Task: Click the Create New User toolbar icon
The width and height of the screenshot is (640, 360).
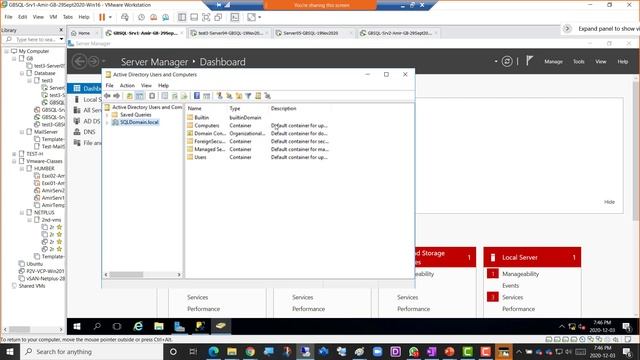Action: [x=220, y=96]
